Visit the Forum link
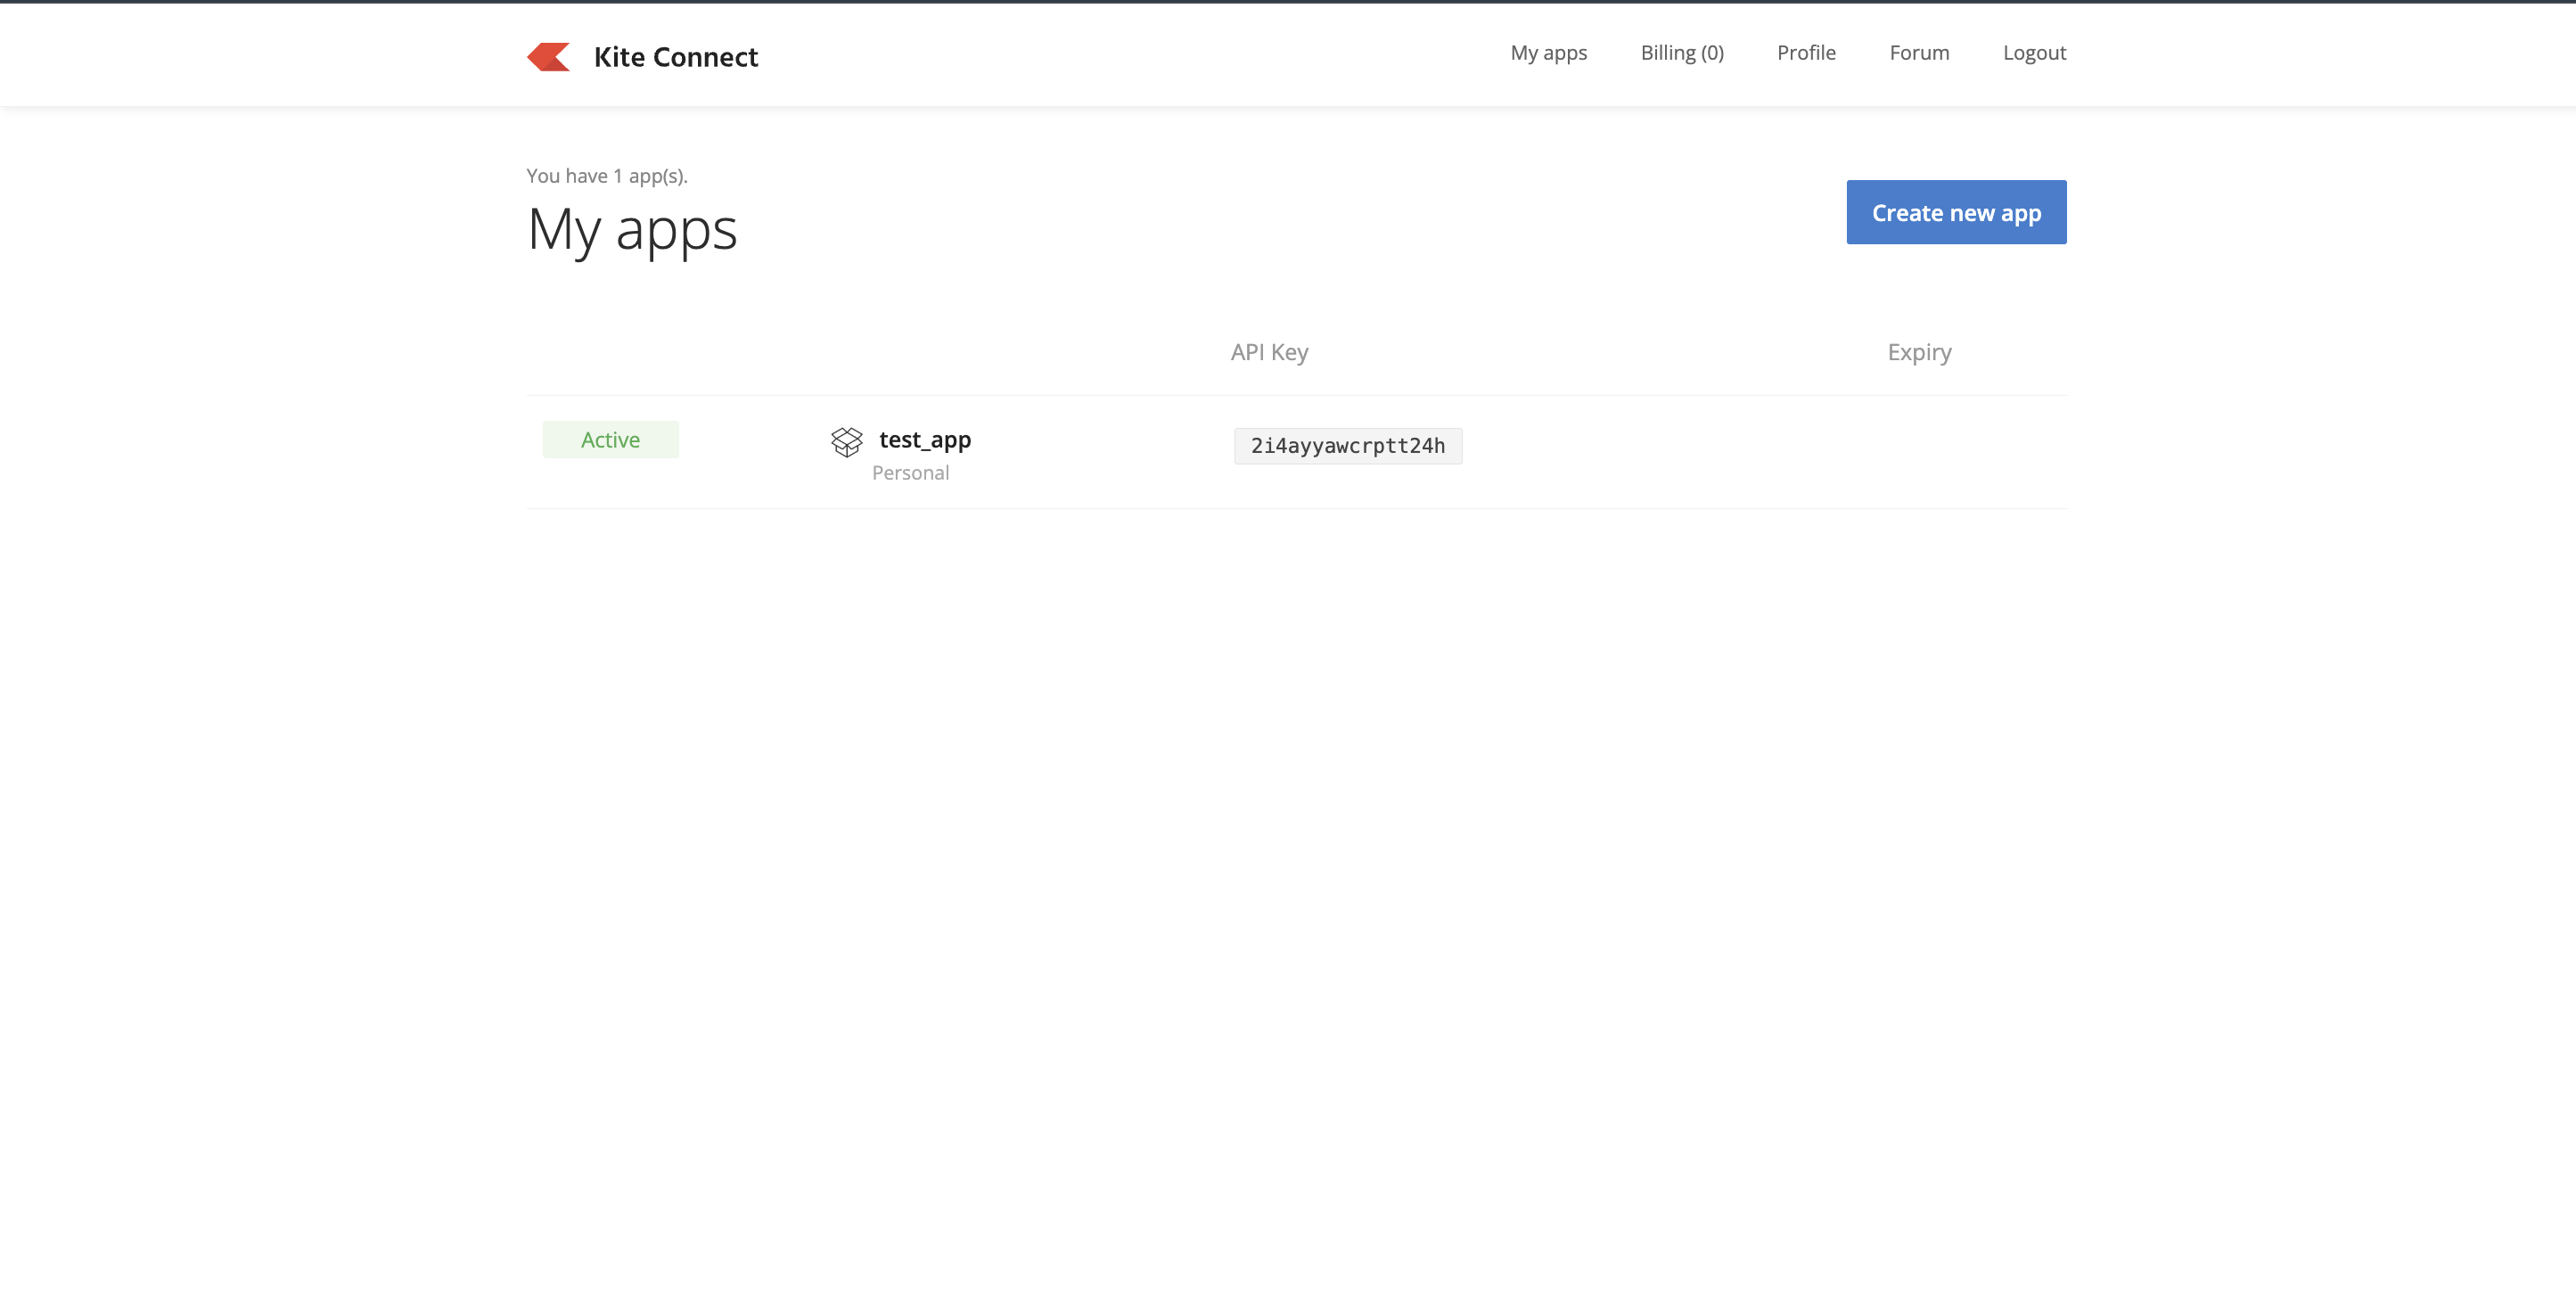 pyautogui.click(x=1919, y=53)
